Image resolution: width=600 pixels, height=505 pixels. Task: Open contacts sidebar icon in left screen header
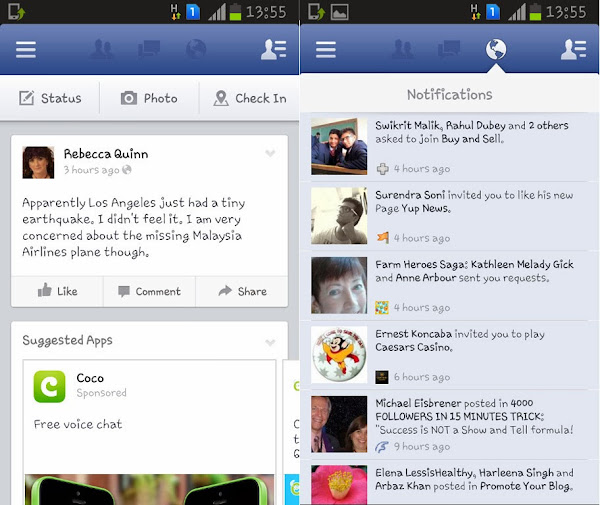(274, 49)
